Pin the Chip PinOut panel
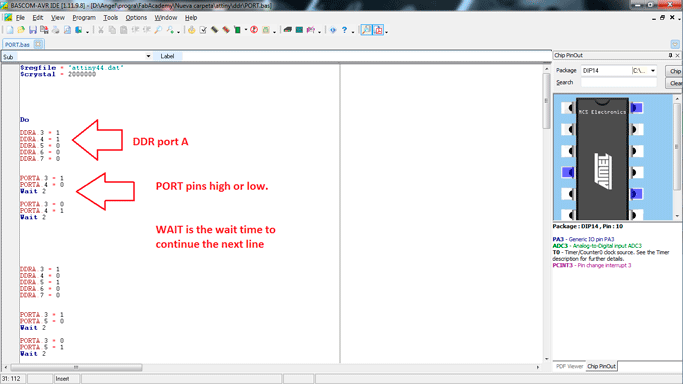This screenshot has width=683, height=384. click(x=670, y=55)
